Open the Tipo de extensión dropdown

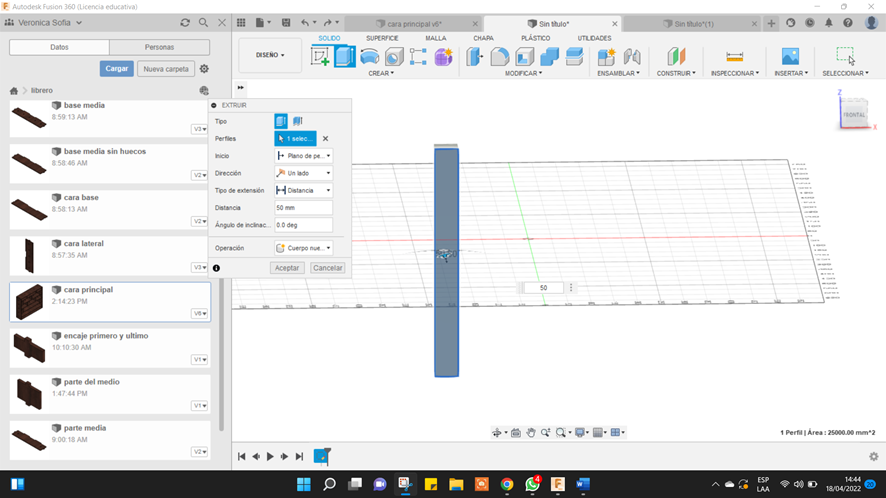[x=303, y=190]
